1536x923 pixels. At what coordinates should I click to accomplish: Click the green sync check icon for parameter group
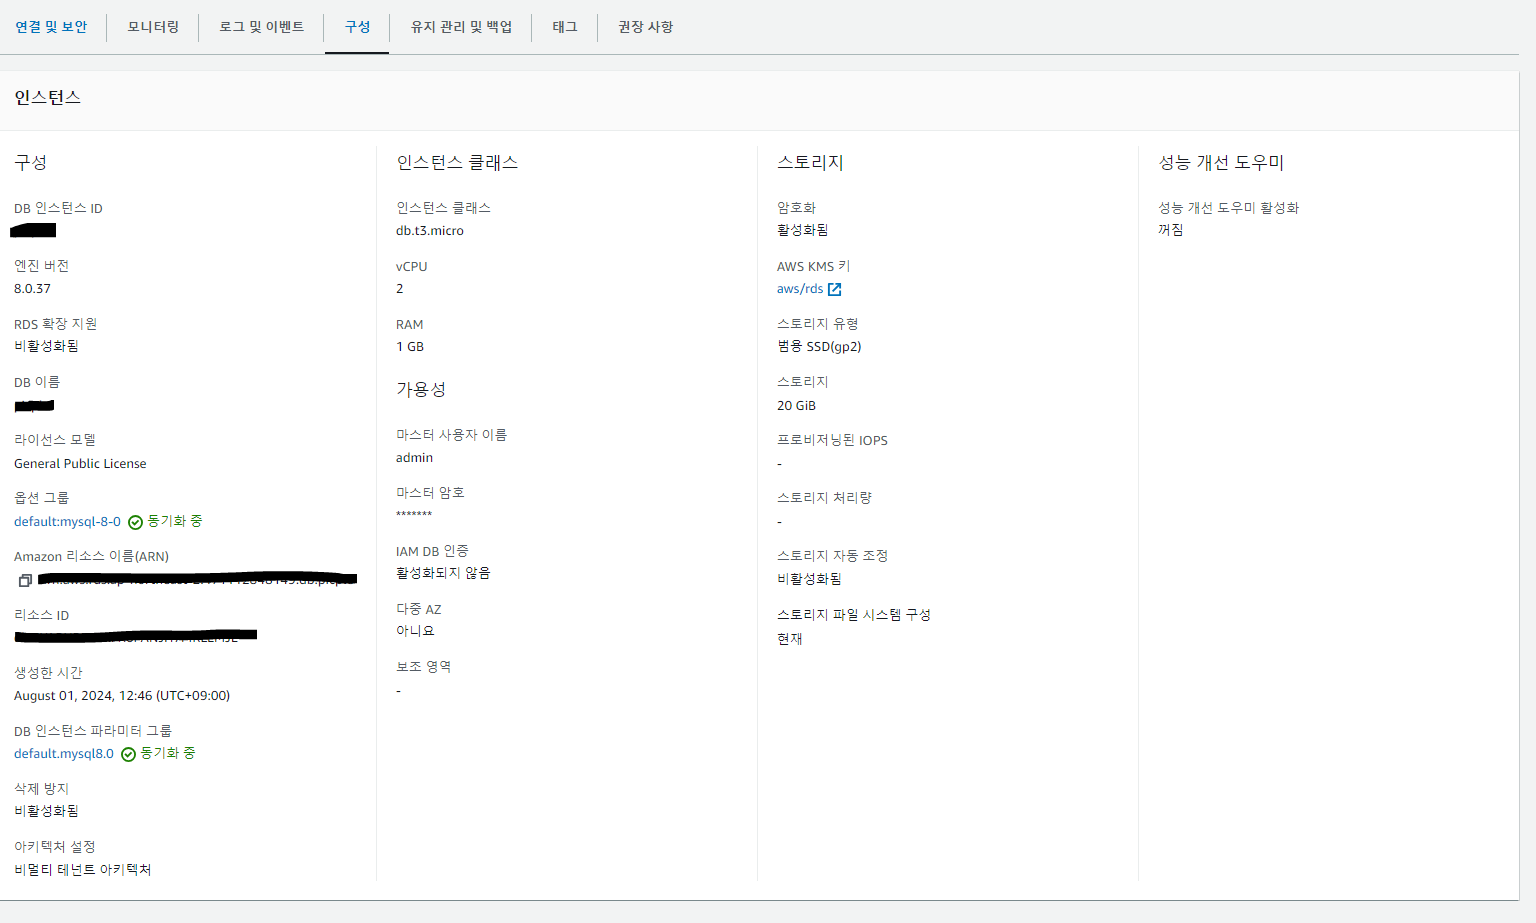coord(128,754)
